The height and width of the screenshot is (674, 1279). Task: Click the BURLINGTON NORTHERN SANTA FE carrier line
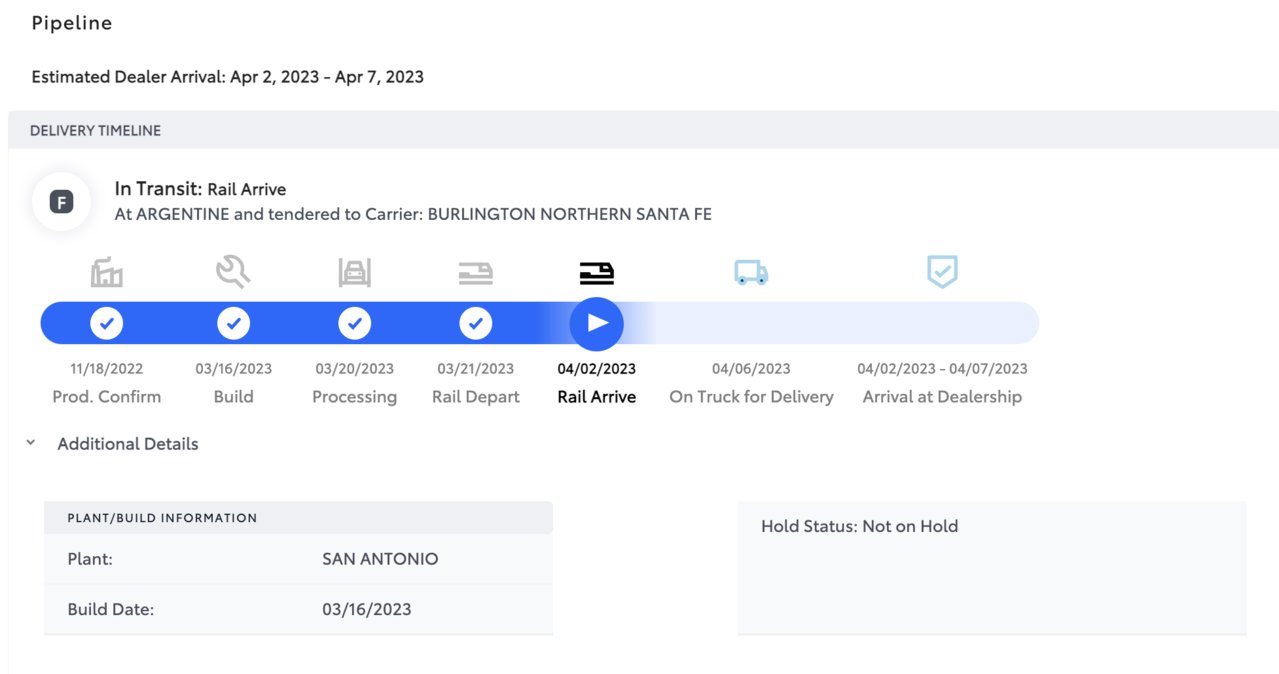point(413,214)
